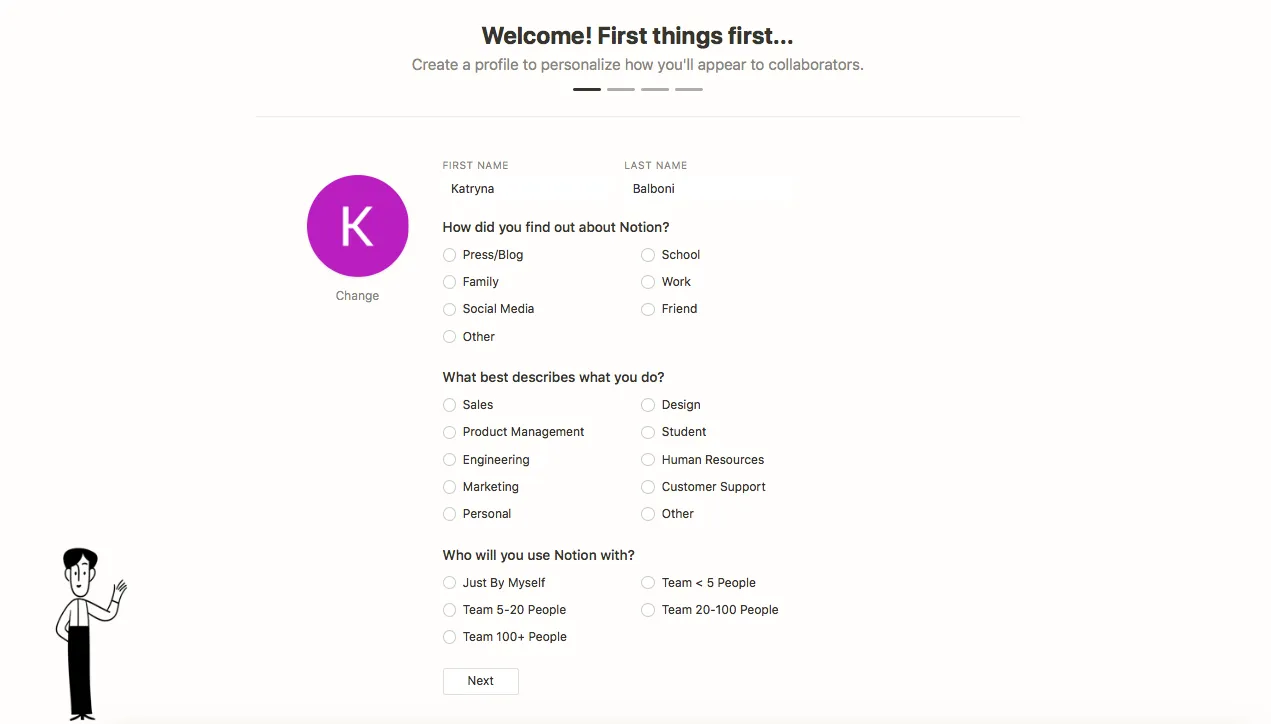Select the Team 100+ People option
The image size is (1271, 724).
[x=449, y=637]
